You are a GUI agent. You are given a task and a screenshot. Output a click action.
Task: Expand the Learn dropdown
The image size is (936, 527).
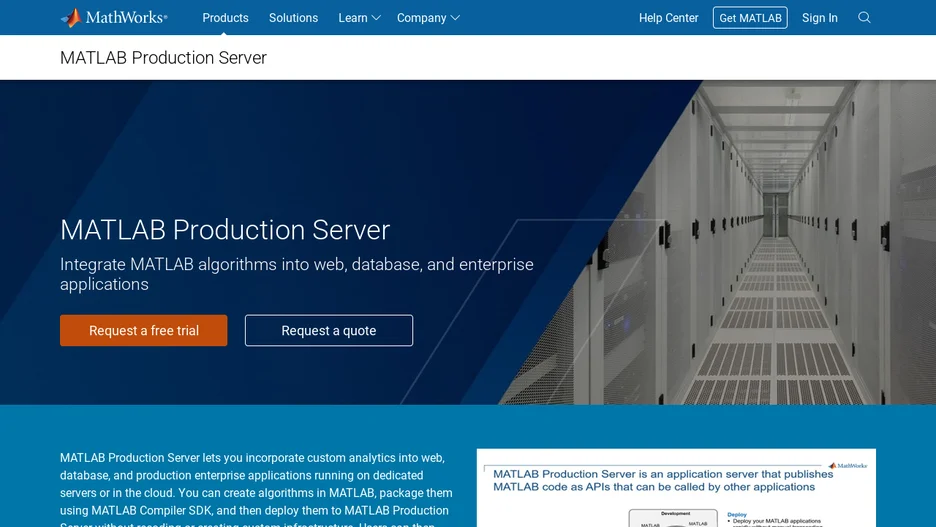tap(359, 18)
